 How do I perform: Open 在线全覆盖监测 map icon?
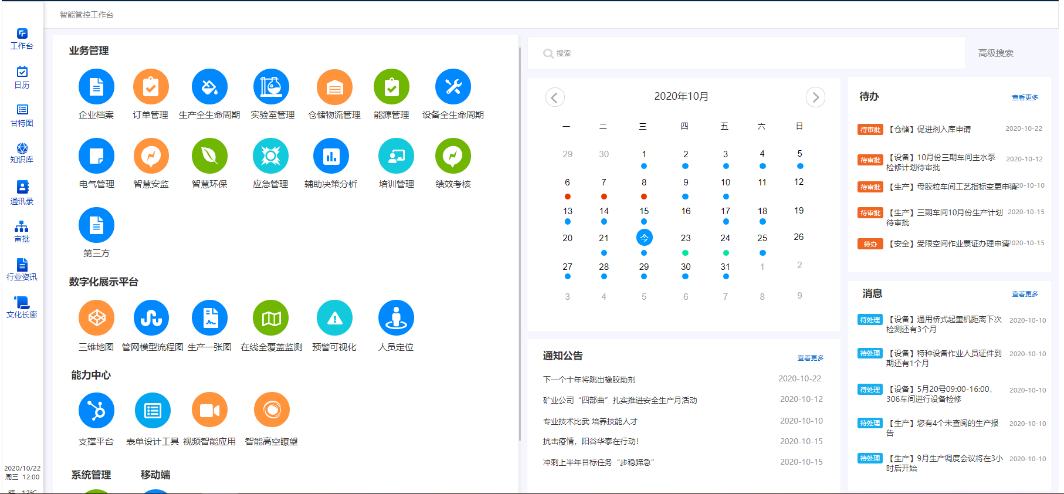tap(271, 317)
